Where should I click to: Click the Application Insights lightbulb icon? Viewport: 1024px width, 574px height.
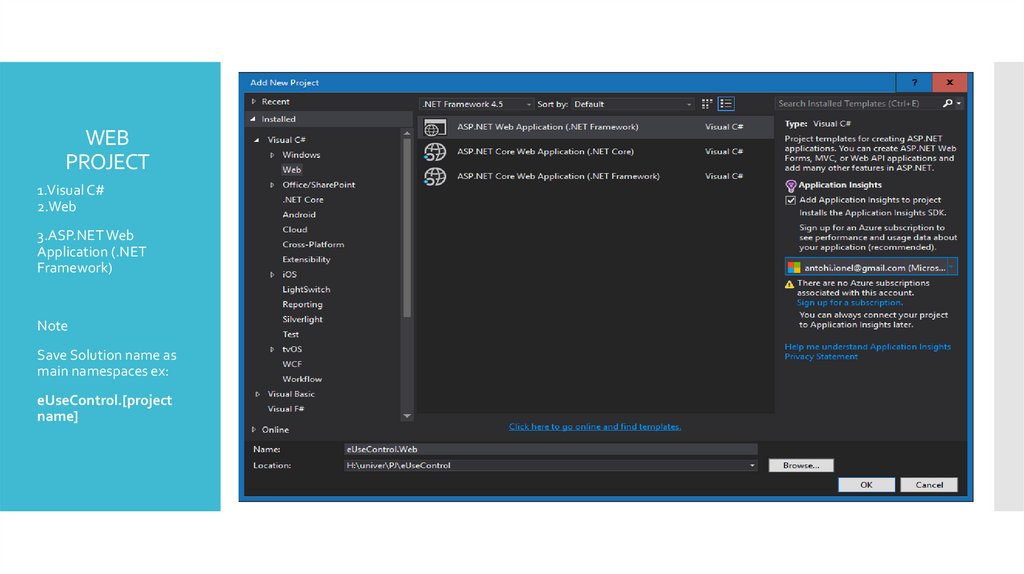coord(790,185)
